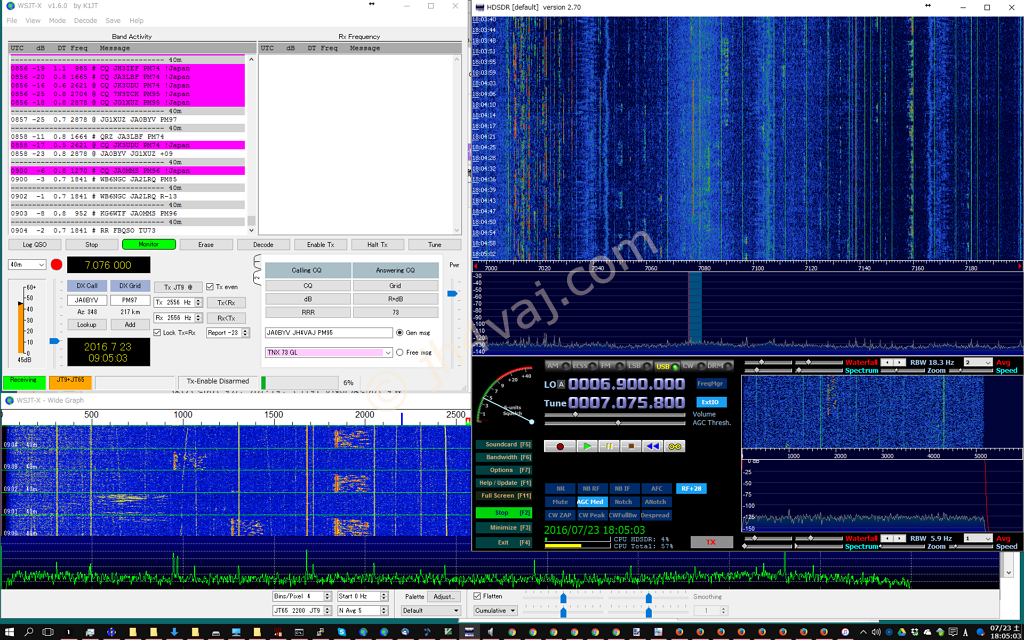1024x640 pixels.
Task: Select the Free msg radio button
Action: [400, 352]
